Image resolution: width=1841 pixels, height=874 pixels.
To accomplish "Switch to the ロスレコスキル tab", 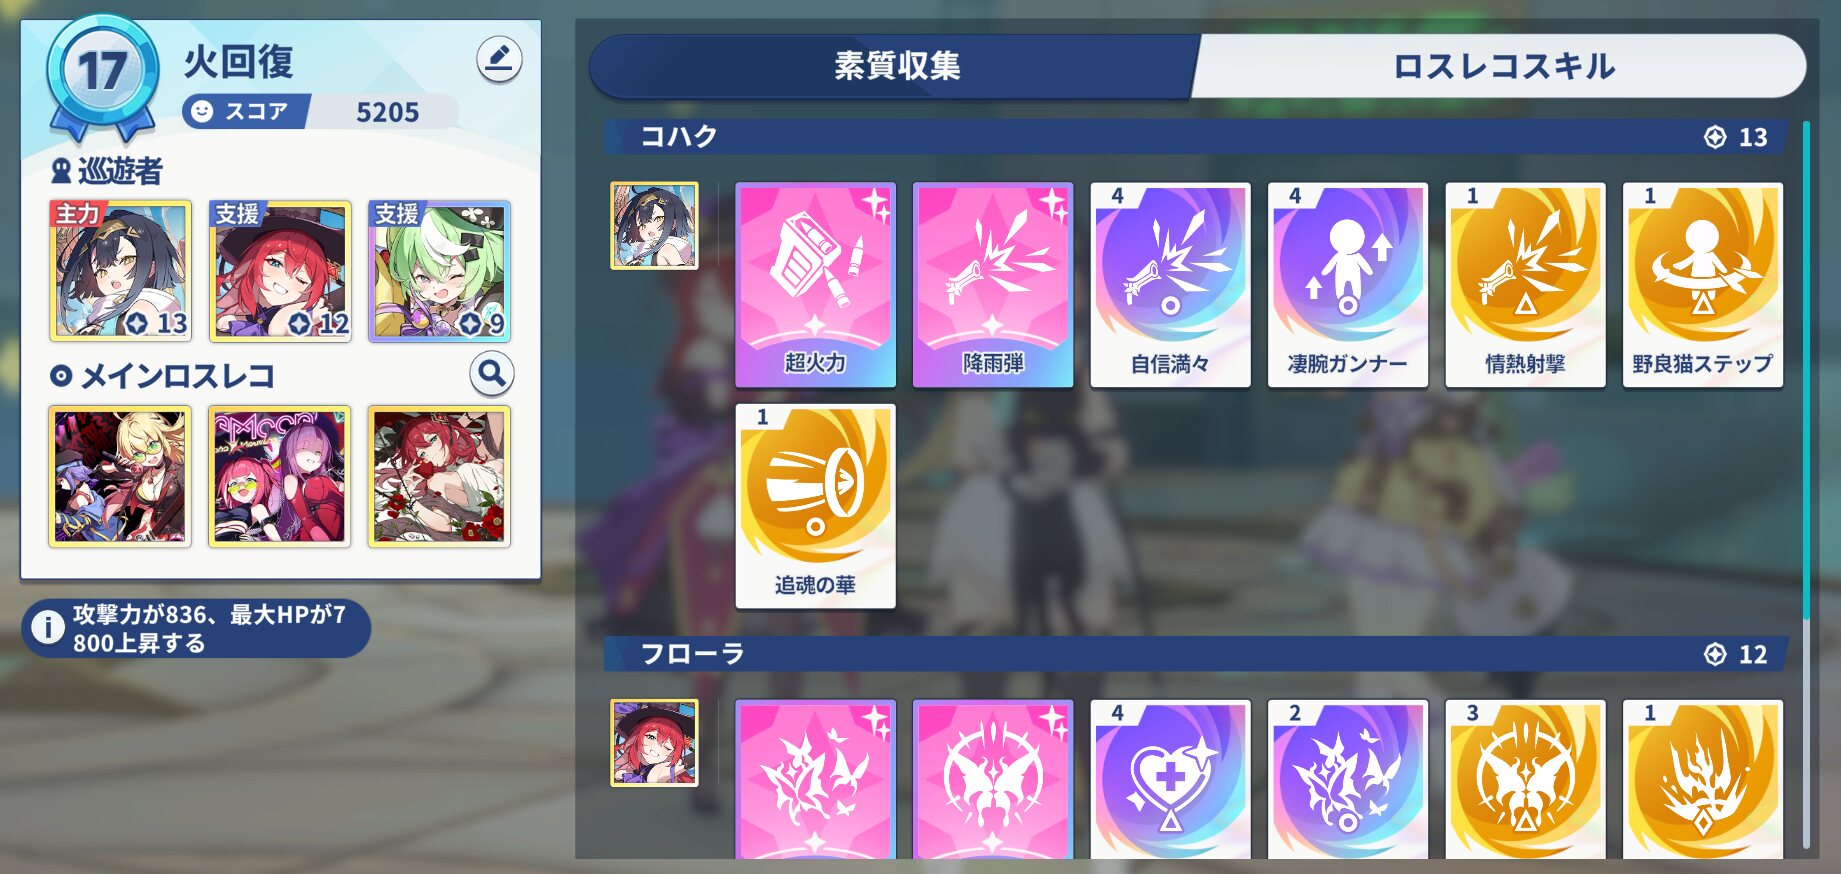I will [x=1502, y=66].
